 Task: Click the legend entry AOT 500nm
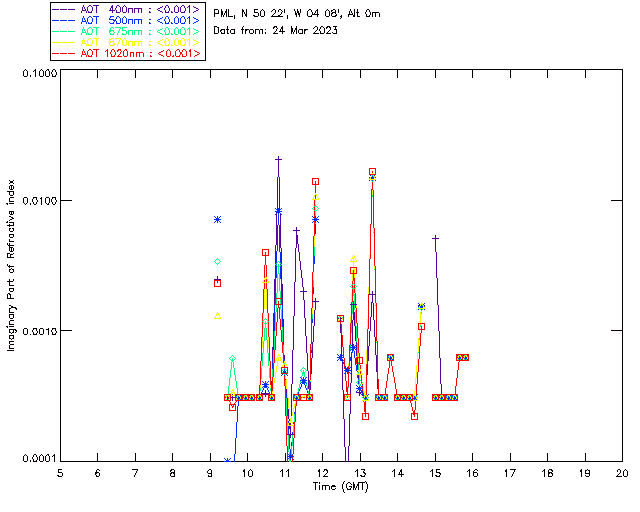click(x=126, y=20)
